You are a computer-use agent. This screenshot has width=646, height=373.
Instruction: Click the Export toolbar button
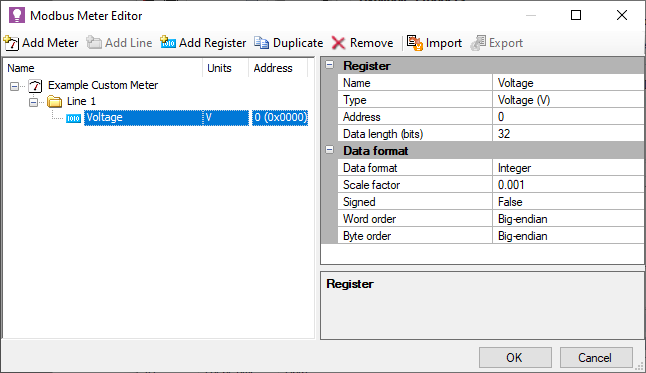(497, 43)
